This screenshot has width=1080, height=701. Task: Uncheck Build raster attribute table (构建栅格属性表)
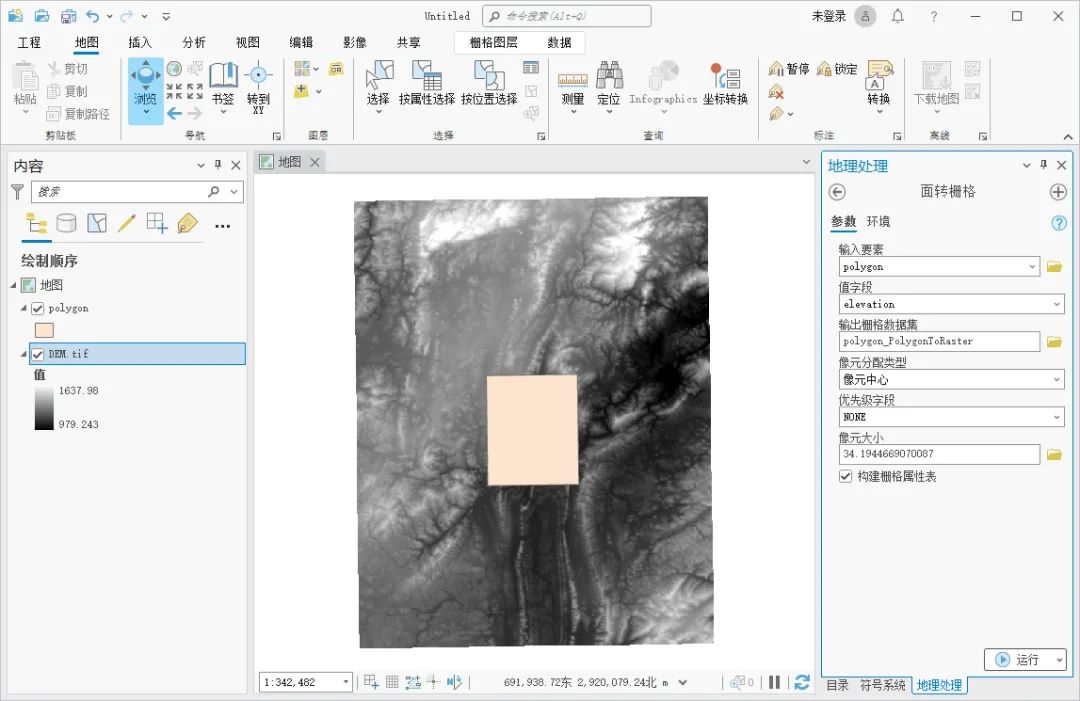846,477
